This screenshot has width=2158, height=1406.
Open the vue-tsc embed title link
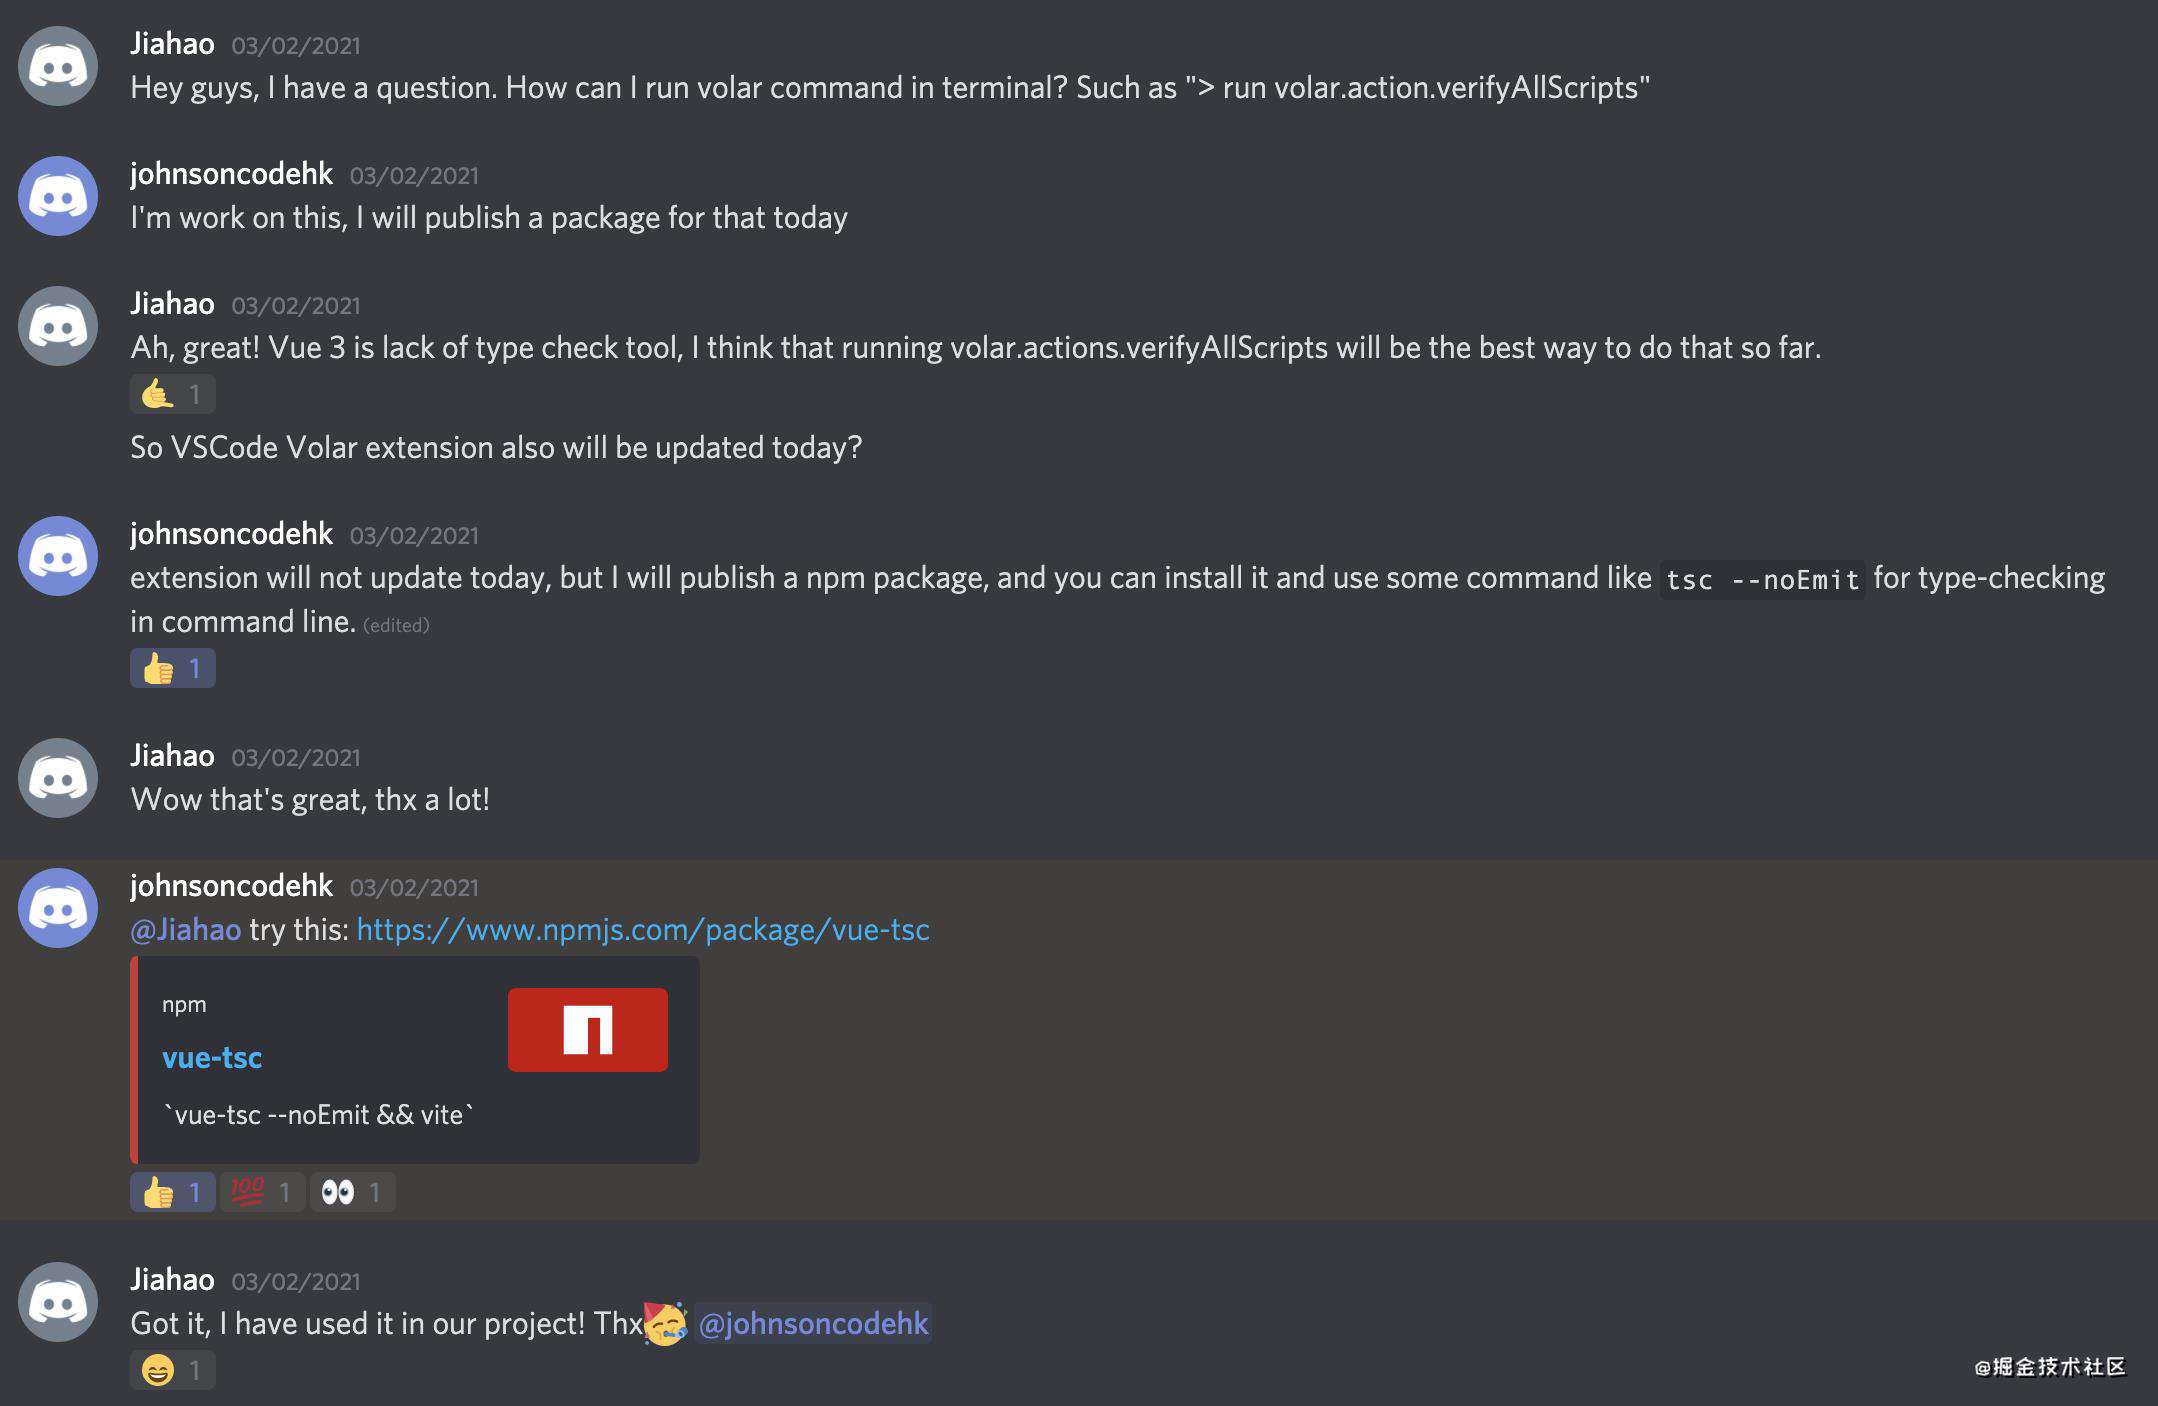coord(212,1058)
